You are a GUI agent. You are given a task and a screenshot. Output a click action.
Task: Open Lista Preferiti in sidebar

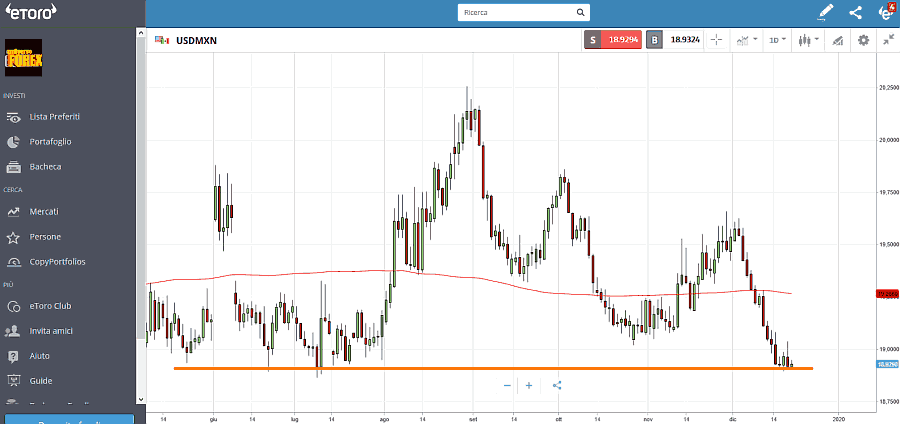[55, 117]
